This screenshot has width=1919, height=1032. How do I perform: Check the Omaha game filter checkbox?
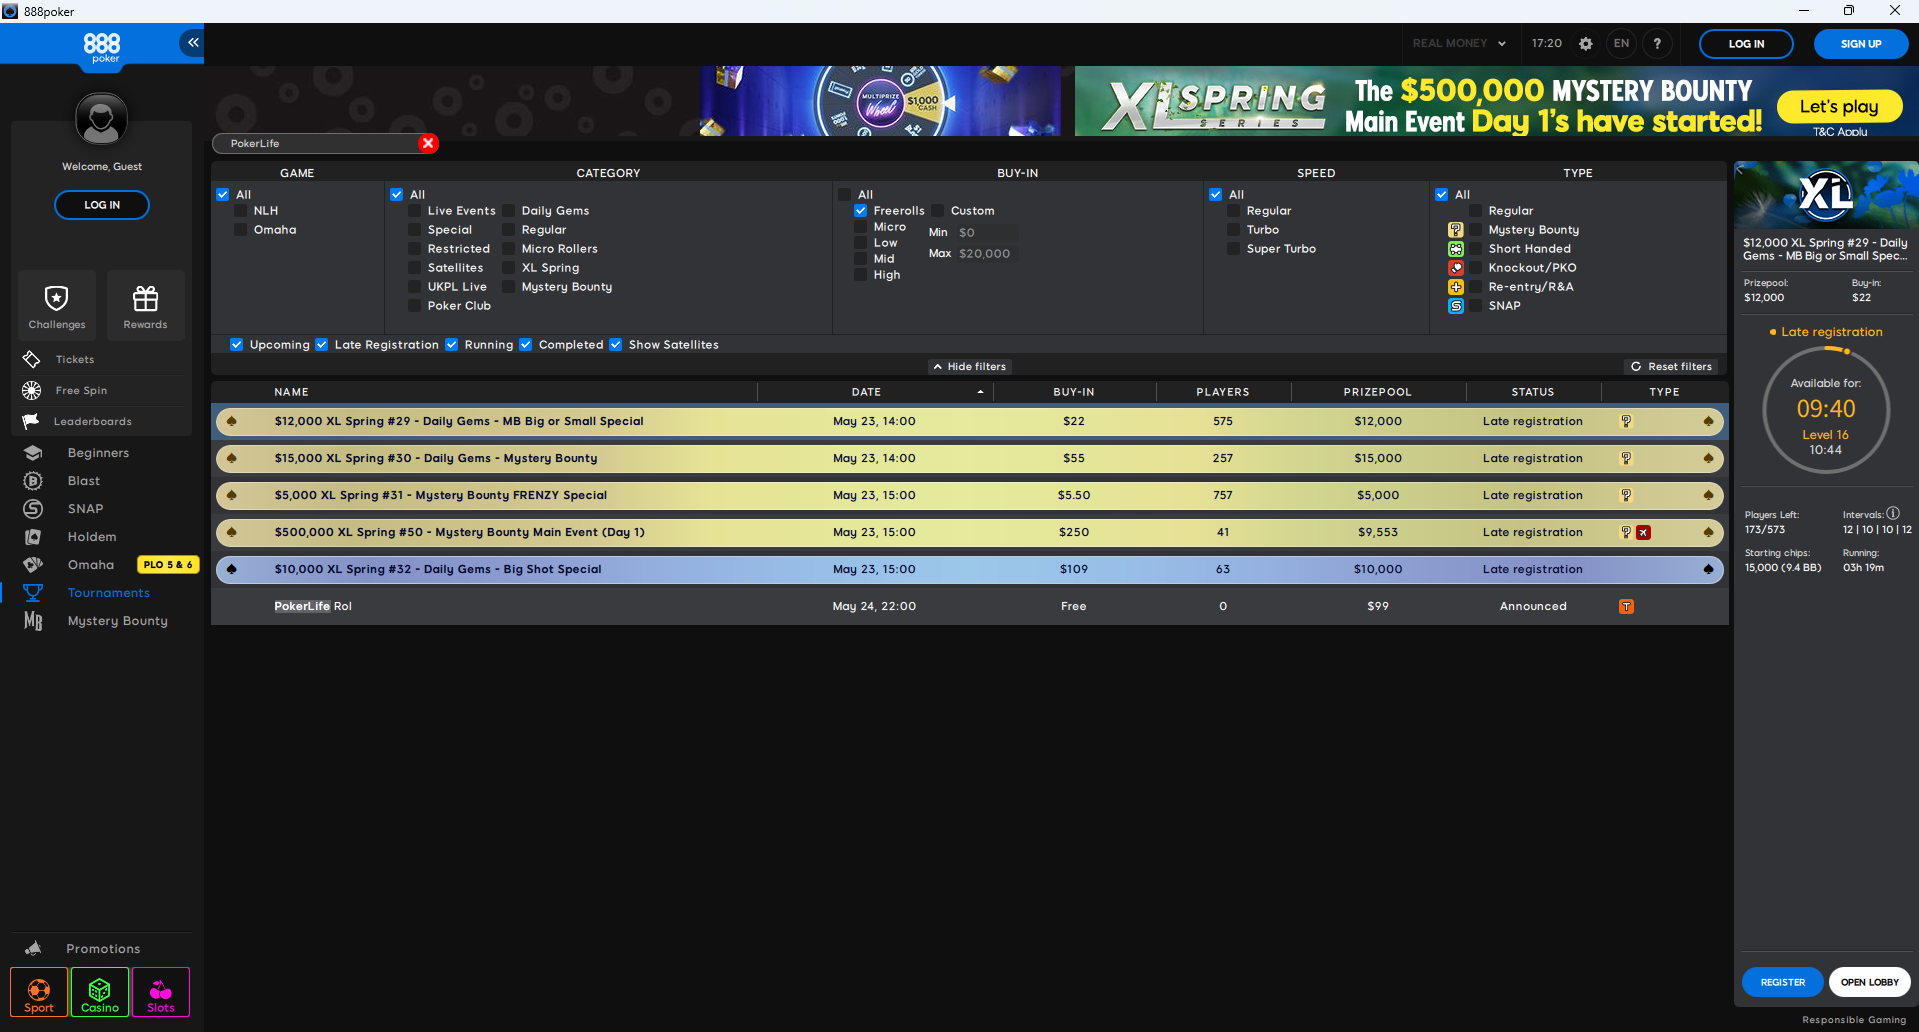[x=241, y=230]
